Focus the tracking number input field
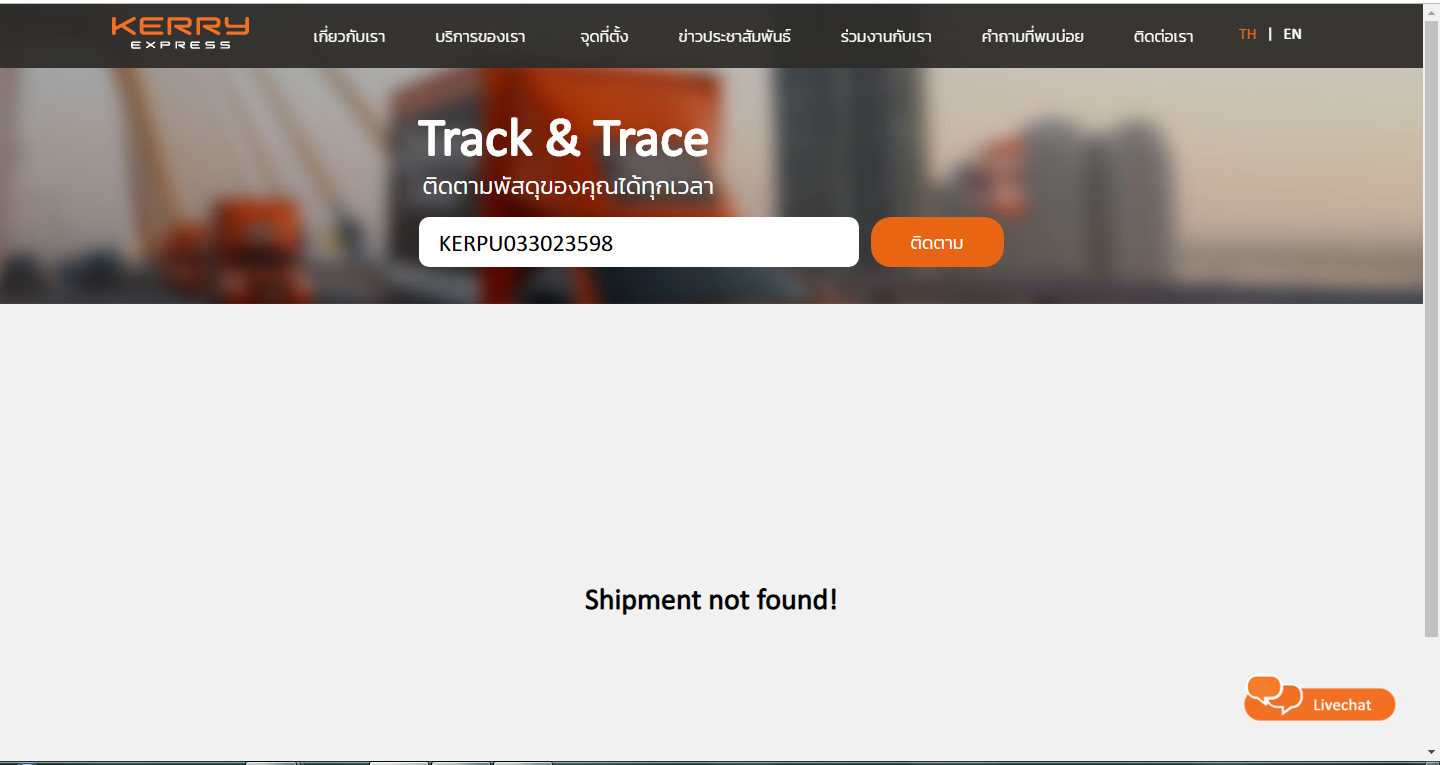 click(x=638, y=242)
